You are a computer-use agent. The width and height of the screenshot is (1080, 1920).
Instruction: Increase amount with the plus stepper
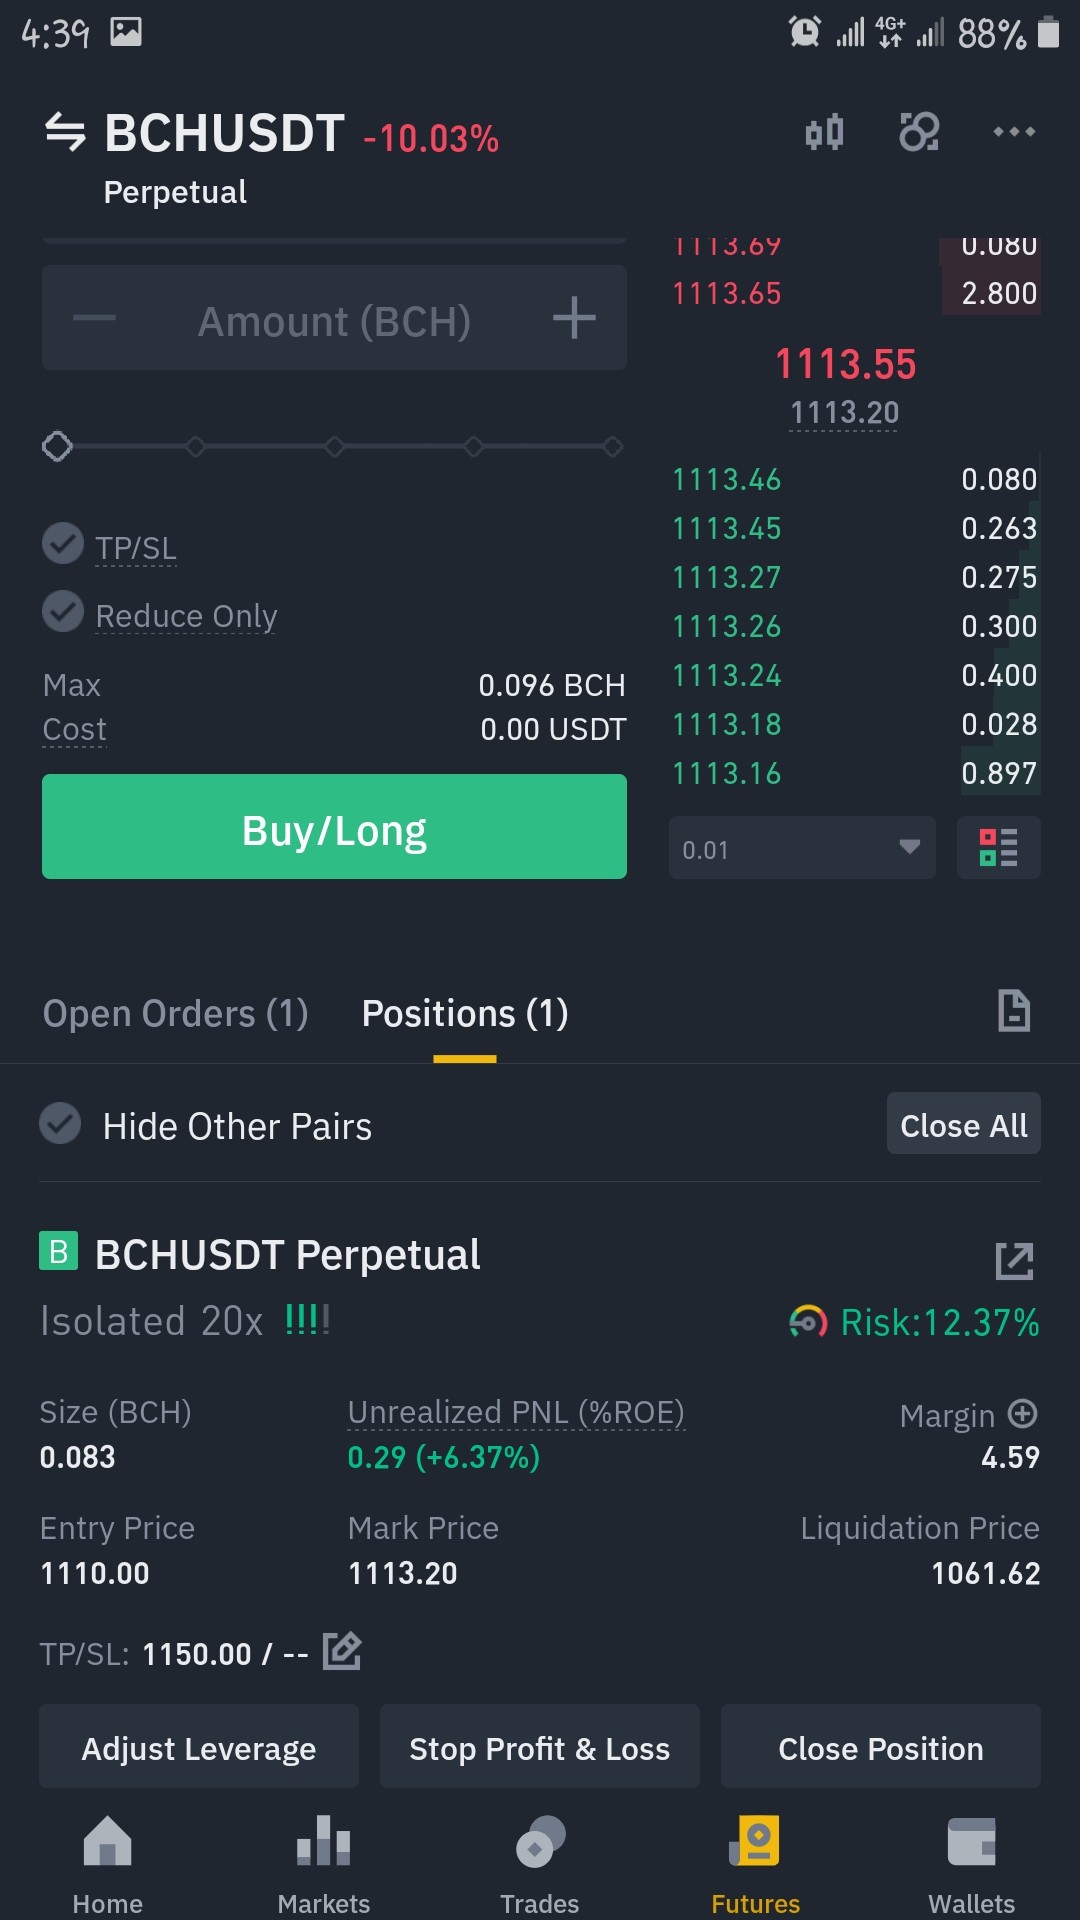point(574,319)
